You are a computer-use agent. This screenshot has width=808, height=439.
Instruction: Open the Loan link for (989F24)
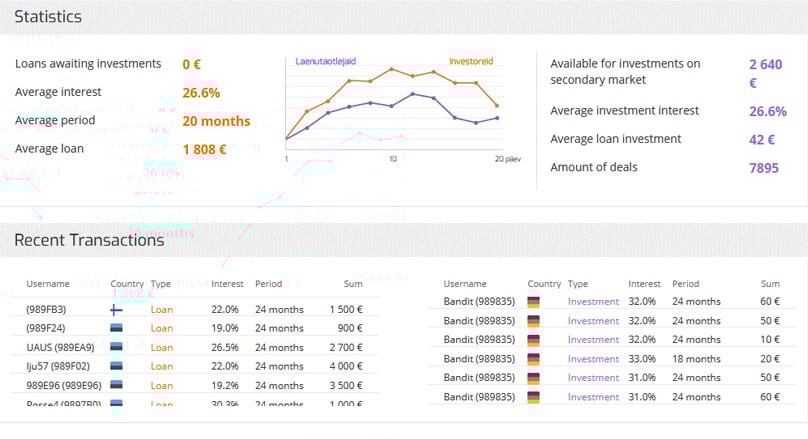click(x=162, y=328)
